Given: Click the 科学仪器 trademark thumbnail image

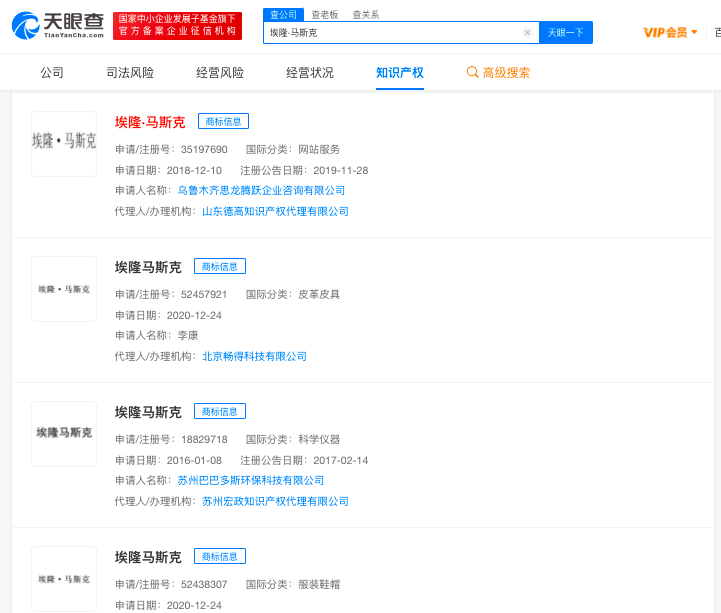Looking at the screenshot, I should 64,434.
